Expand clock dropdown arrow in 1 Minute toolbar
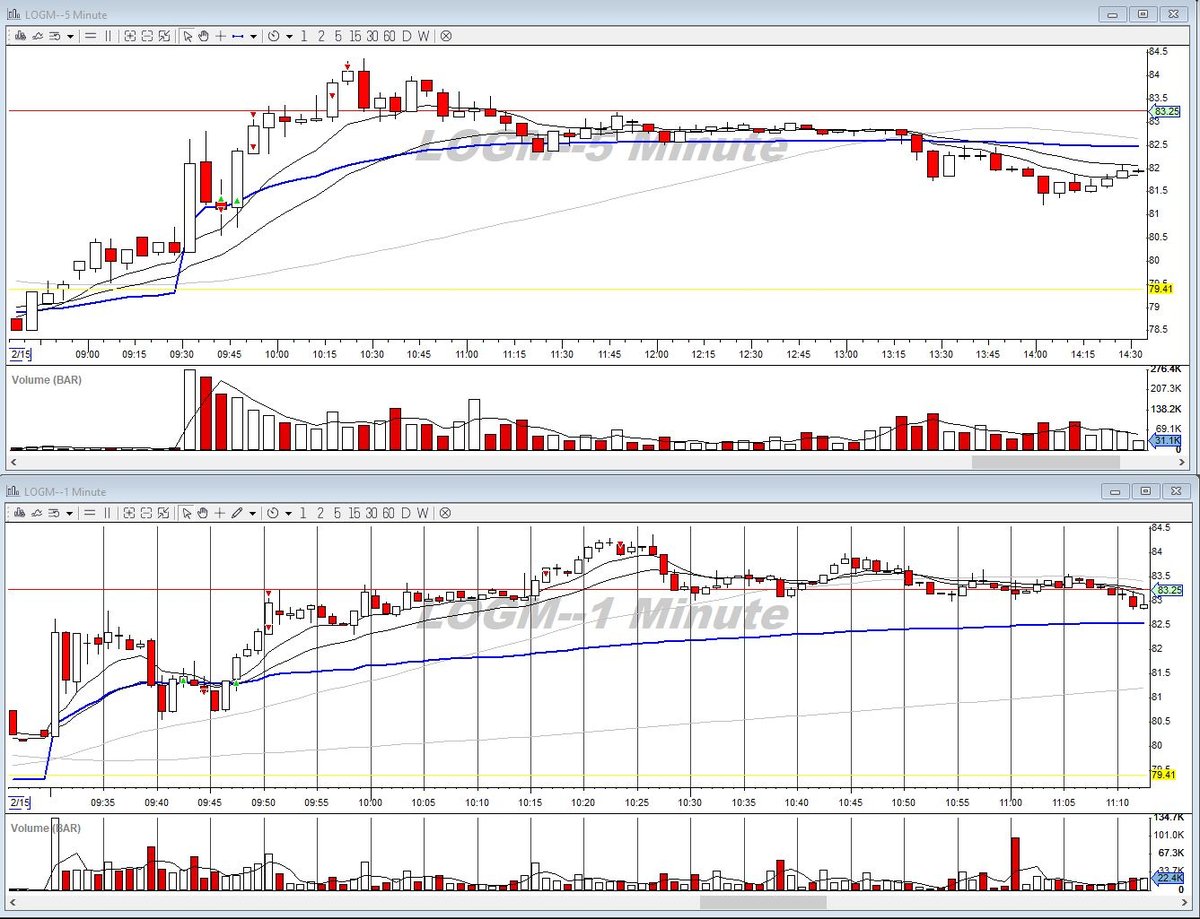1200x919 pixels. point(289,513)
